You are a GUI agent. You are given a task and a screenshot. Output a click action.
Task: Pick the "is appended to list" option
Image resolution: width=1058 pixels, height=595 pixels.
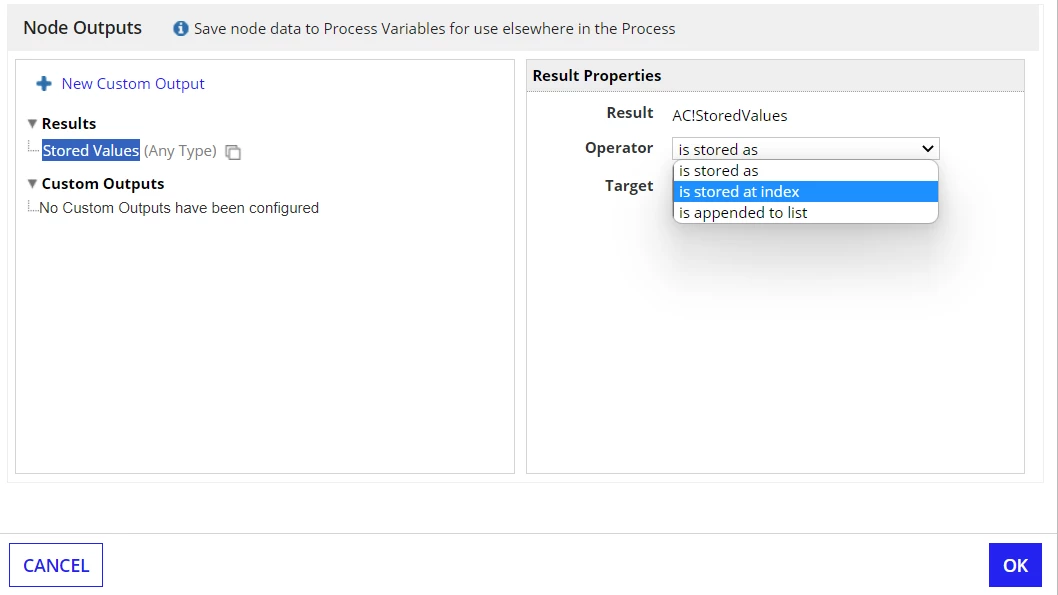806,212
